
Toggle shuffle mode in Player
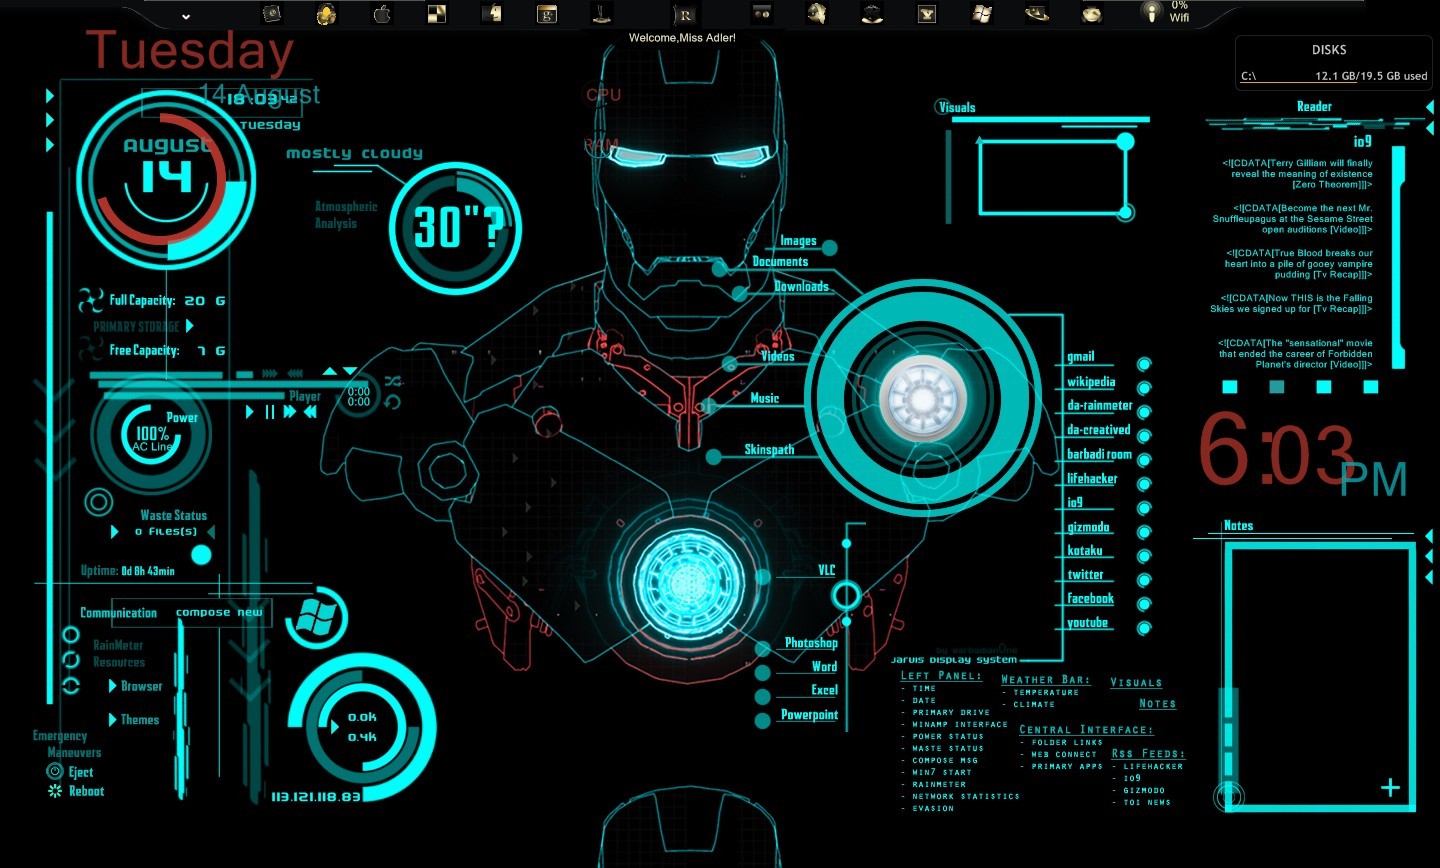(x=393, y=381)
